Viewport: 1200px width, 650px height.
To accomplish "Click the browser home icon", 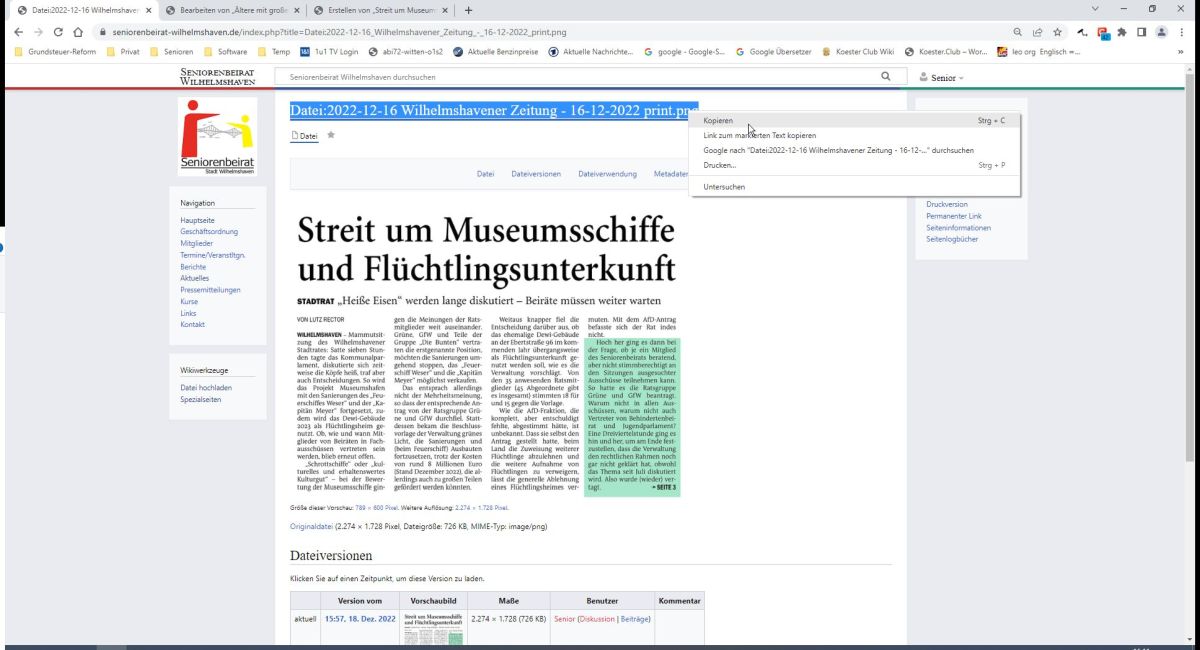I will point(78,32).
